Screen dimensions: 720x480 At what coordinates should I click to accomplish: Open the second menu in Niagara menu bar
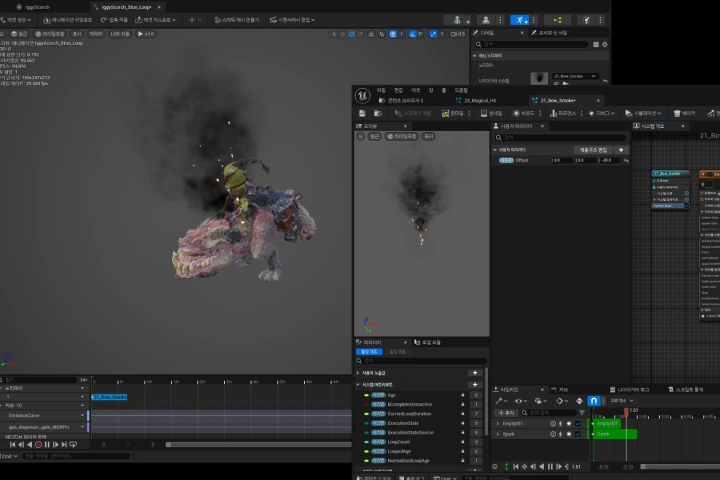point(398,90)
